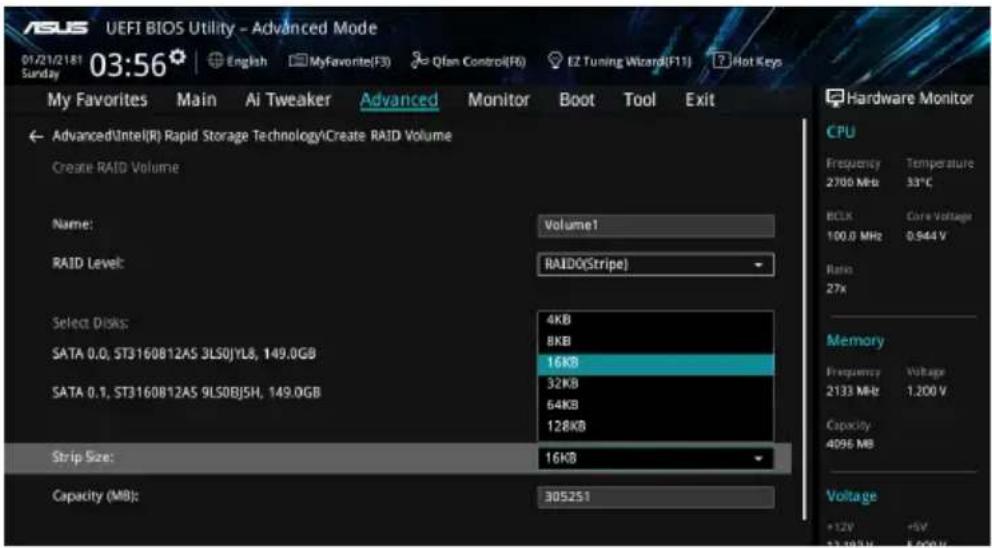The height and width of the screenshot is (548, 992).
Task: Go to the Monitor tab
Action: pos(499,100)
